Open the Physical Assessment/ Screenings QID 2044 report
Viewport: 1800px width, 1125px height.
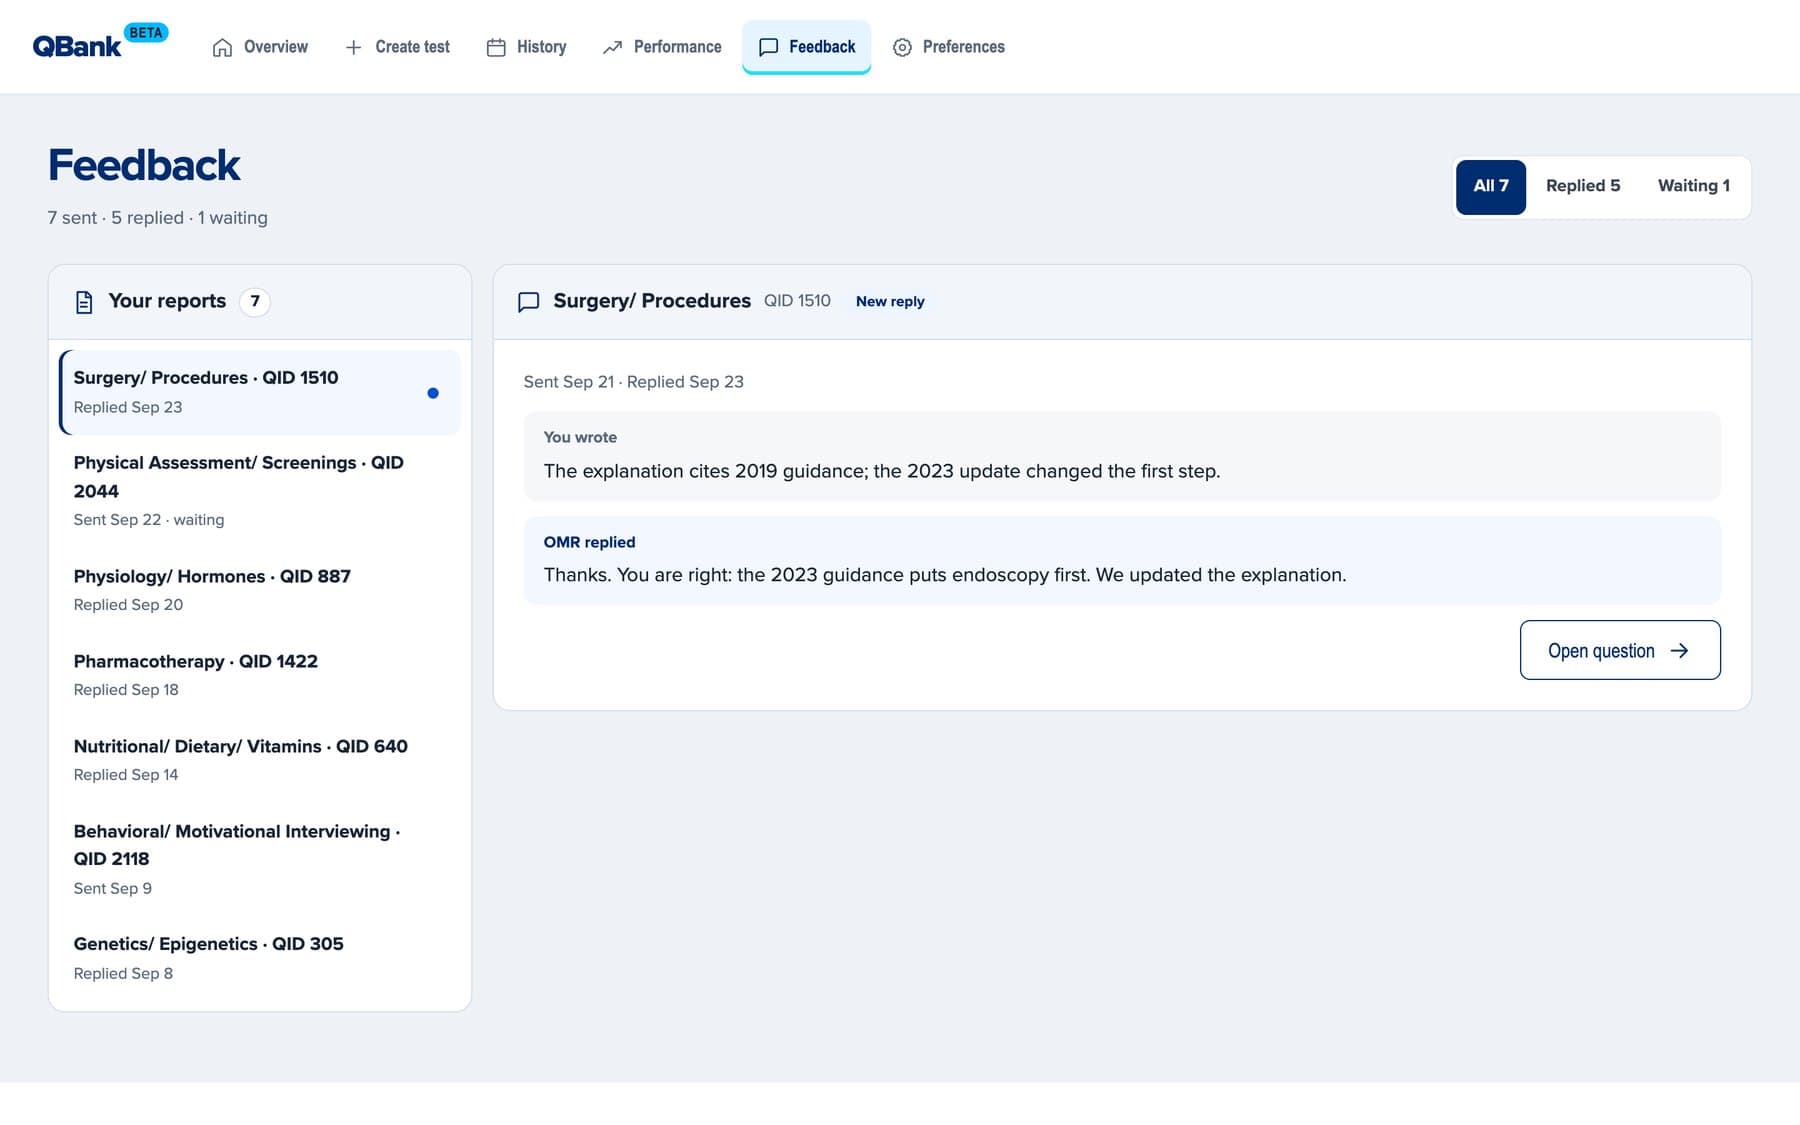pos(260,491)
